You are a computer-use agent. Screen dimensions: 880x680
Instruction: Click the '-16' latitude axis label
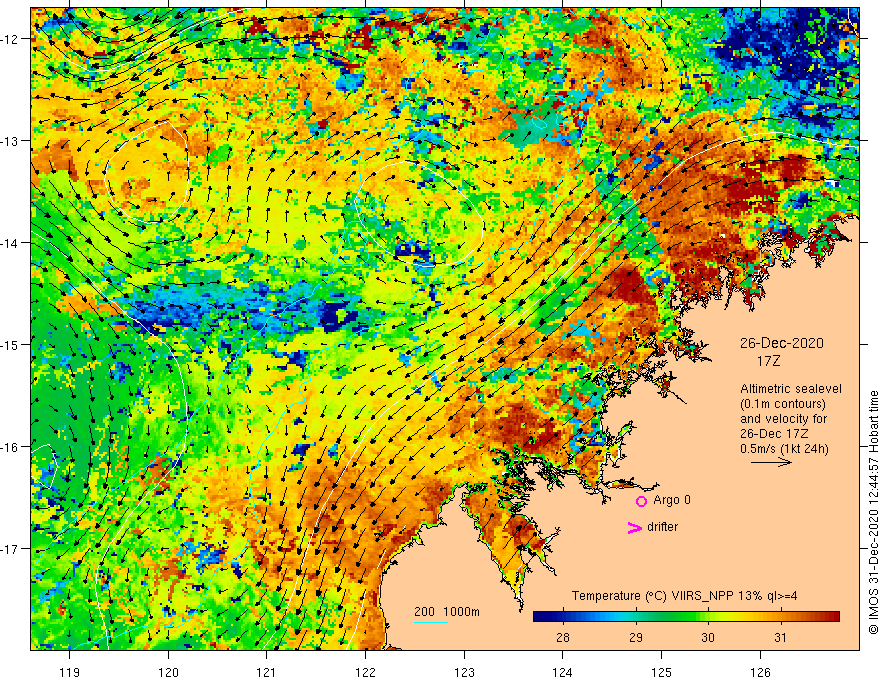coord(11,447)
